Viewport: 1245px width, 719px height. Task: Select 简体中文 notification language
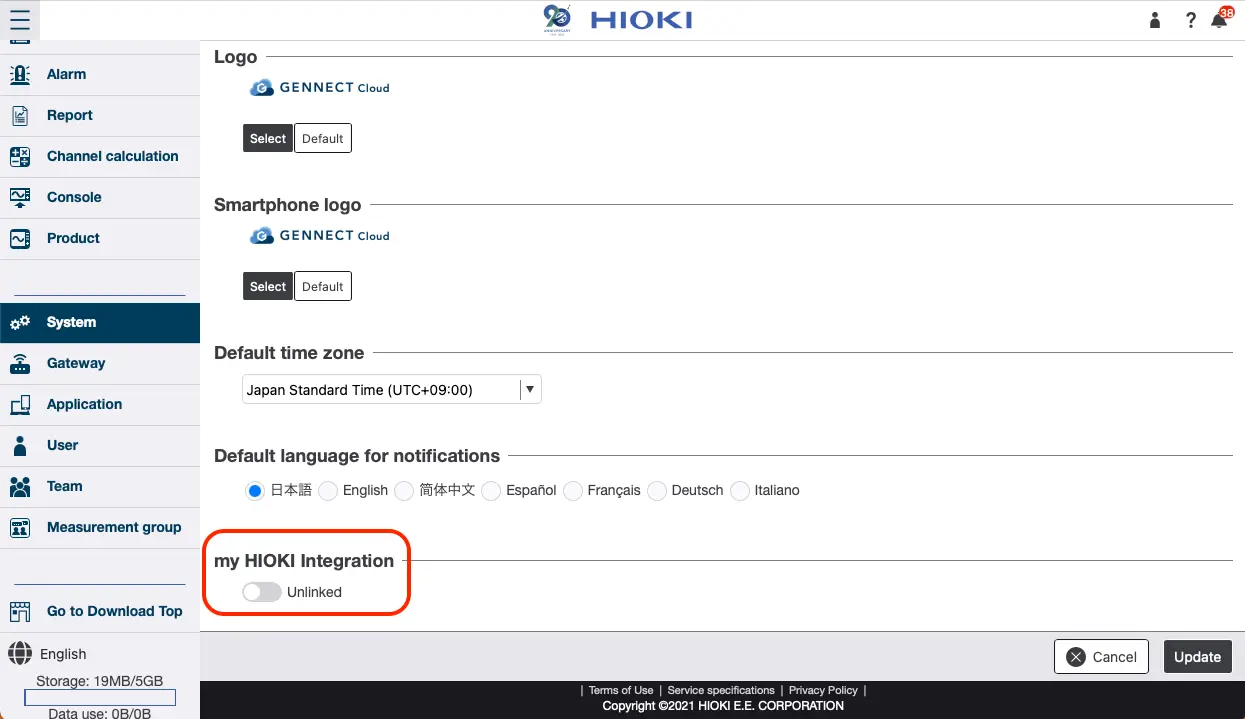404,490
